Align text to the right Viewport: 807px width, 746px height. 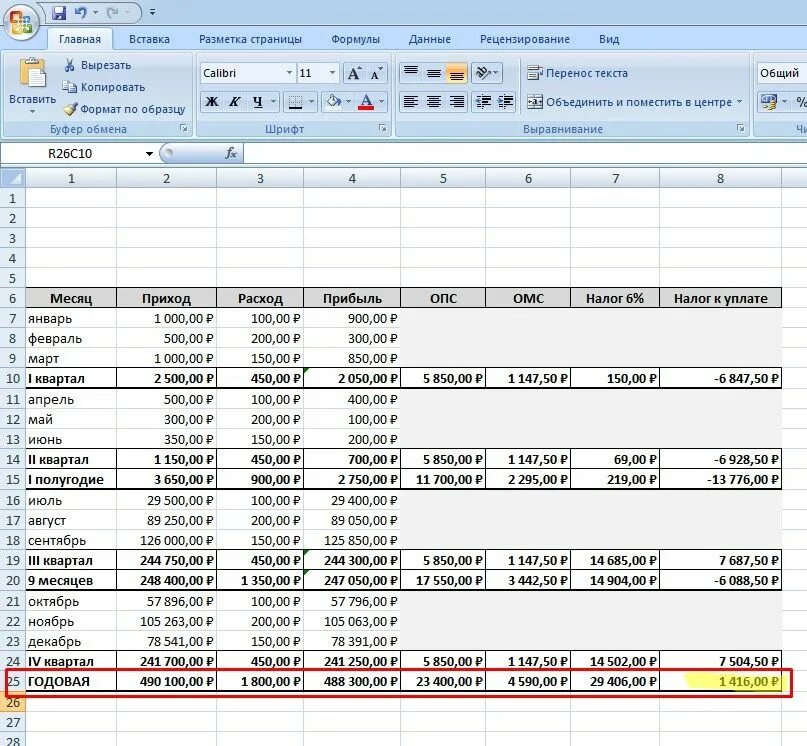click(x=457, y=101)
